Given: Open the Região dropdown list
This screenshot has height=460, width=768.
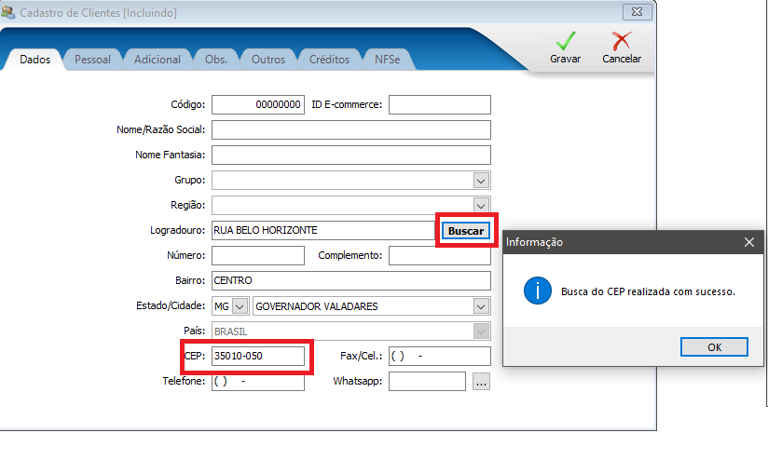Looking at the screenshot, I should 481,205.
